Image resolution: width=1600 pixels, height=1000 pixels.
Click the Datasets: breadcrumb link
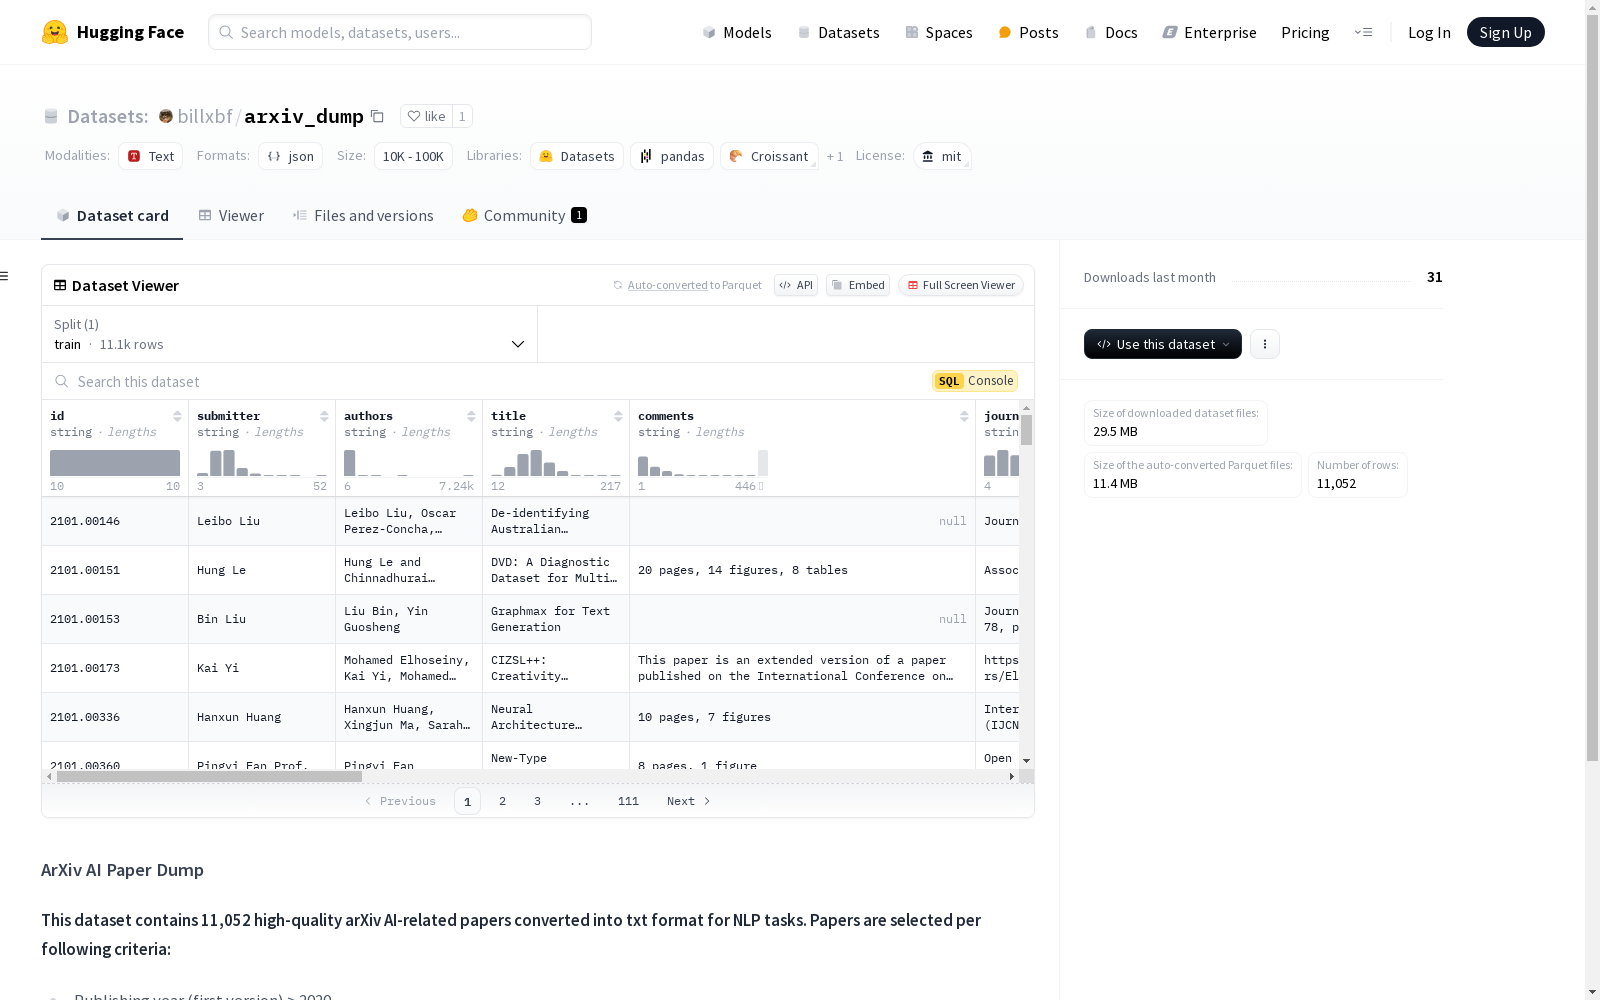click(107, 116)
